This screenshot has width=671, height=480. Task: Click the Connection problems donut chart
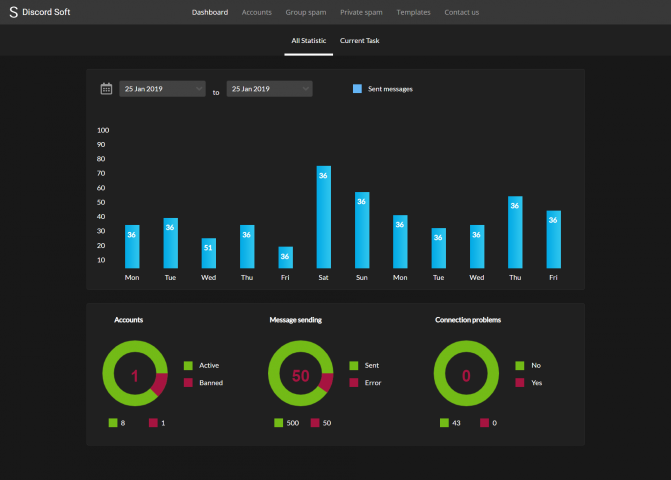pos(466,373)
